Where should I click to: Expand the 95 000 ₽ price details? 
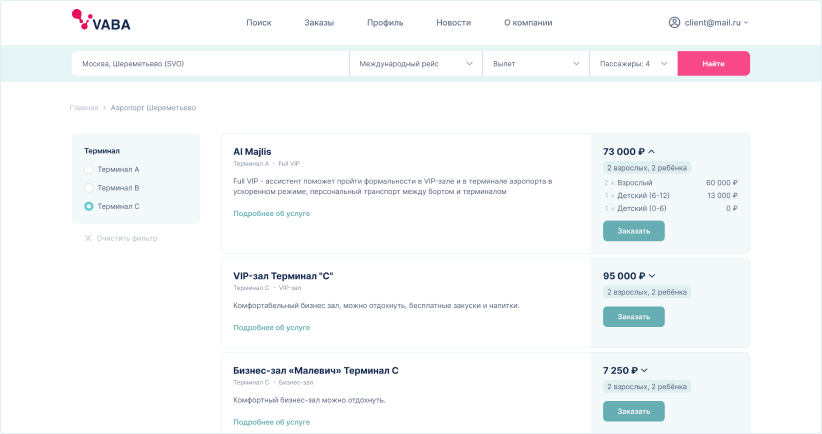coord(652,276)
